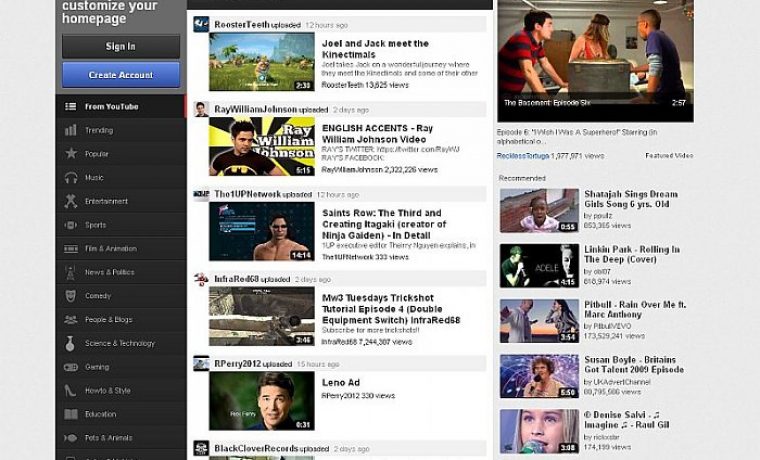Click RoosterTeeth channel avatar
The width and height of the screenshot is (760, 460).
(201, 24)
